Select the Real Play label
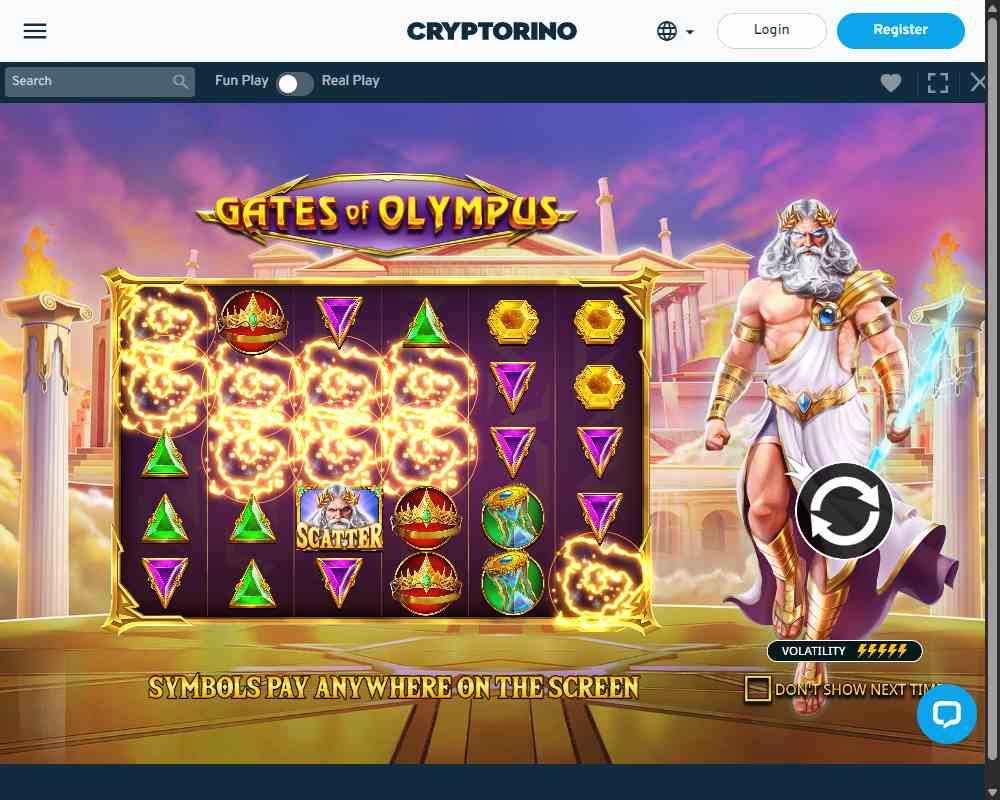This screenshot has height=800, width=1000. pyautogui.click(x=350, y=80)
